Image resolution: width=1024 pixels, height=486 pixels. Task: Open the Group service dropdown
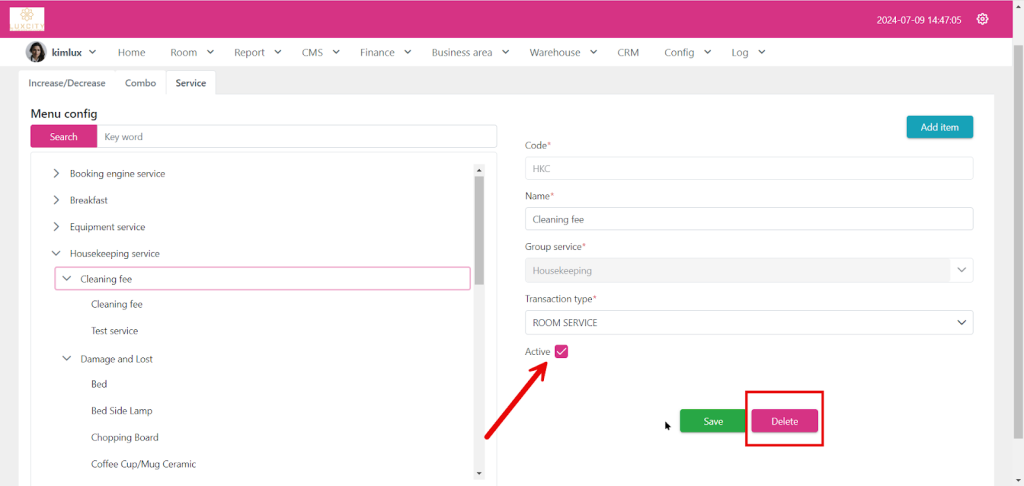pyautogui.click(x=748, y=270)
